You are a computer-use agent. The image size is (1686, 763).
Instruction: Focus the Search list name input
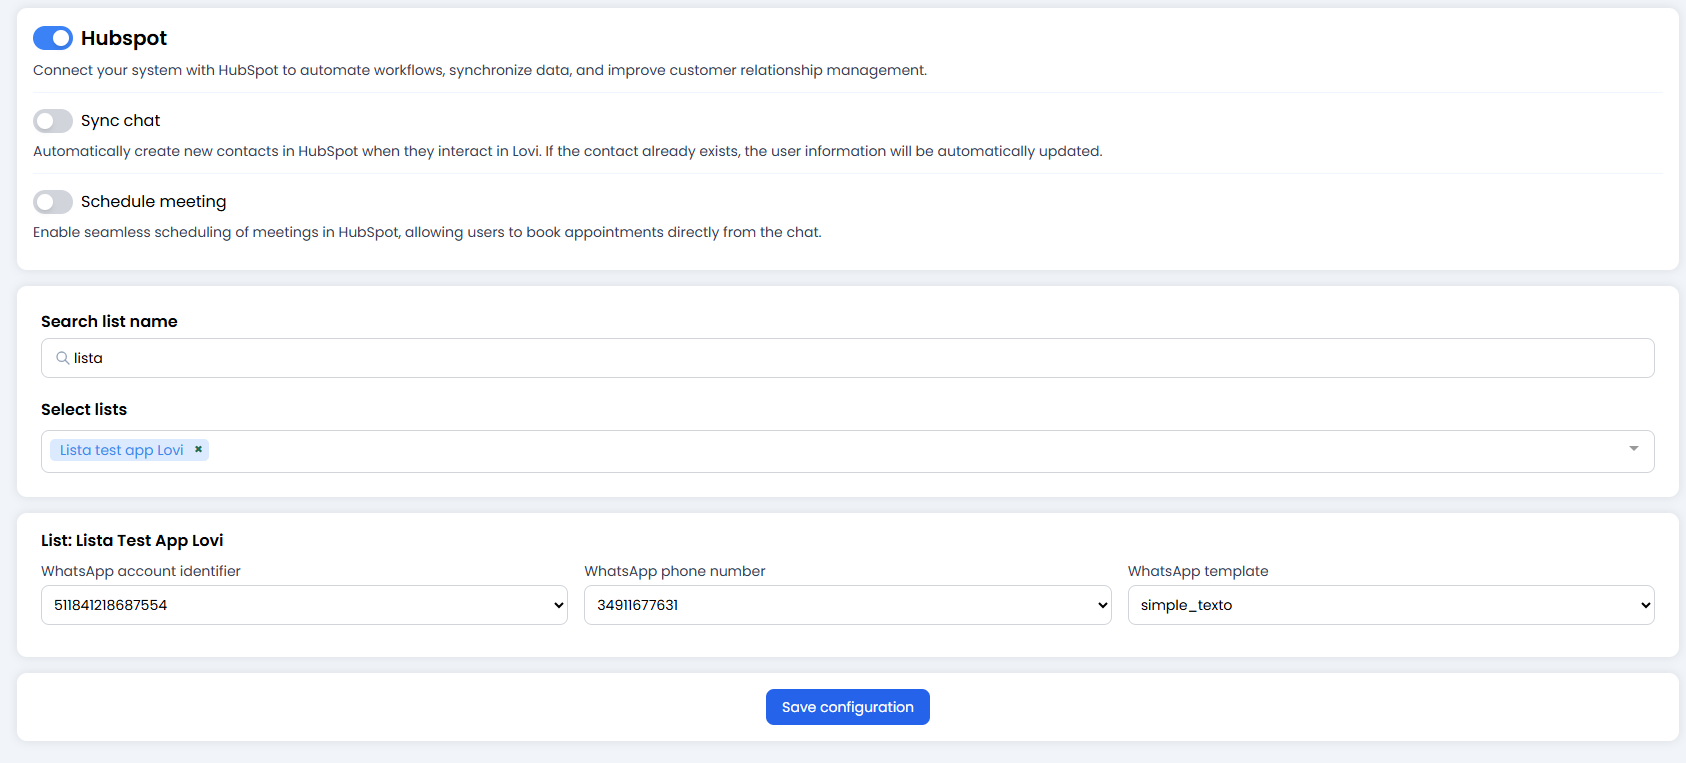click(848, 358)
